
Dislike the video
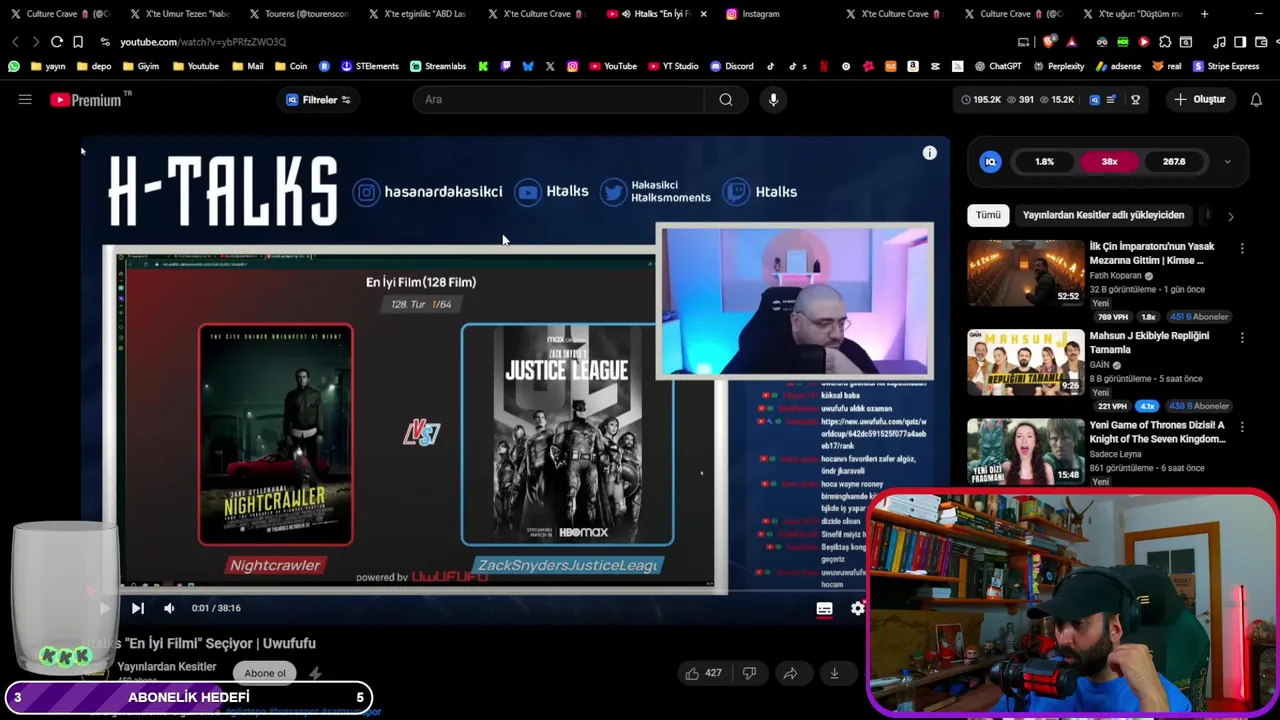(749, 673)
